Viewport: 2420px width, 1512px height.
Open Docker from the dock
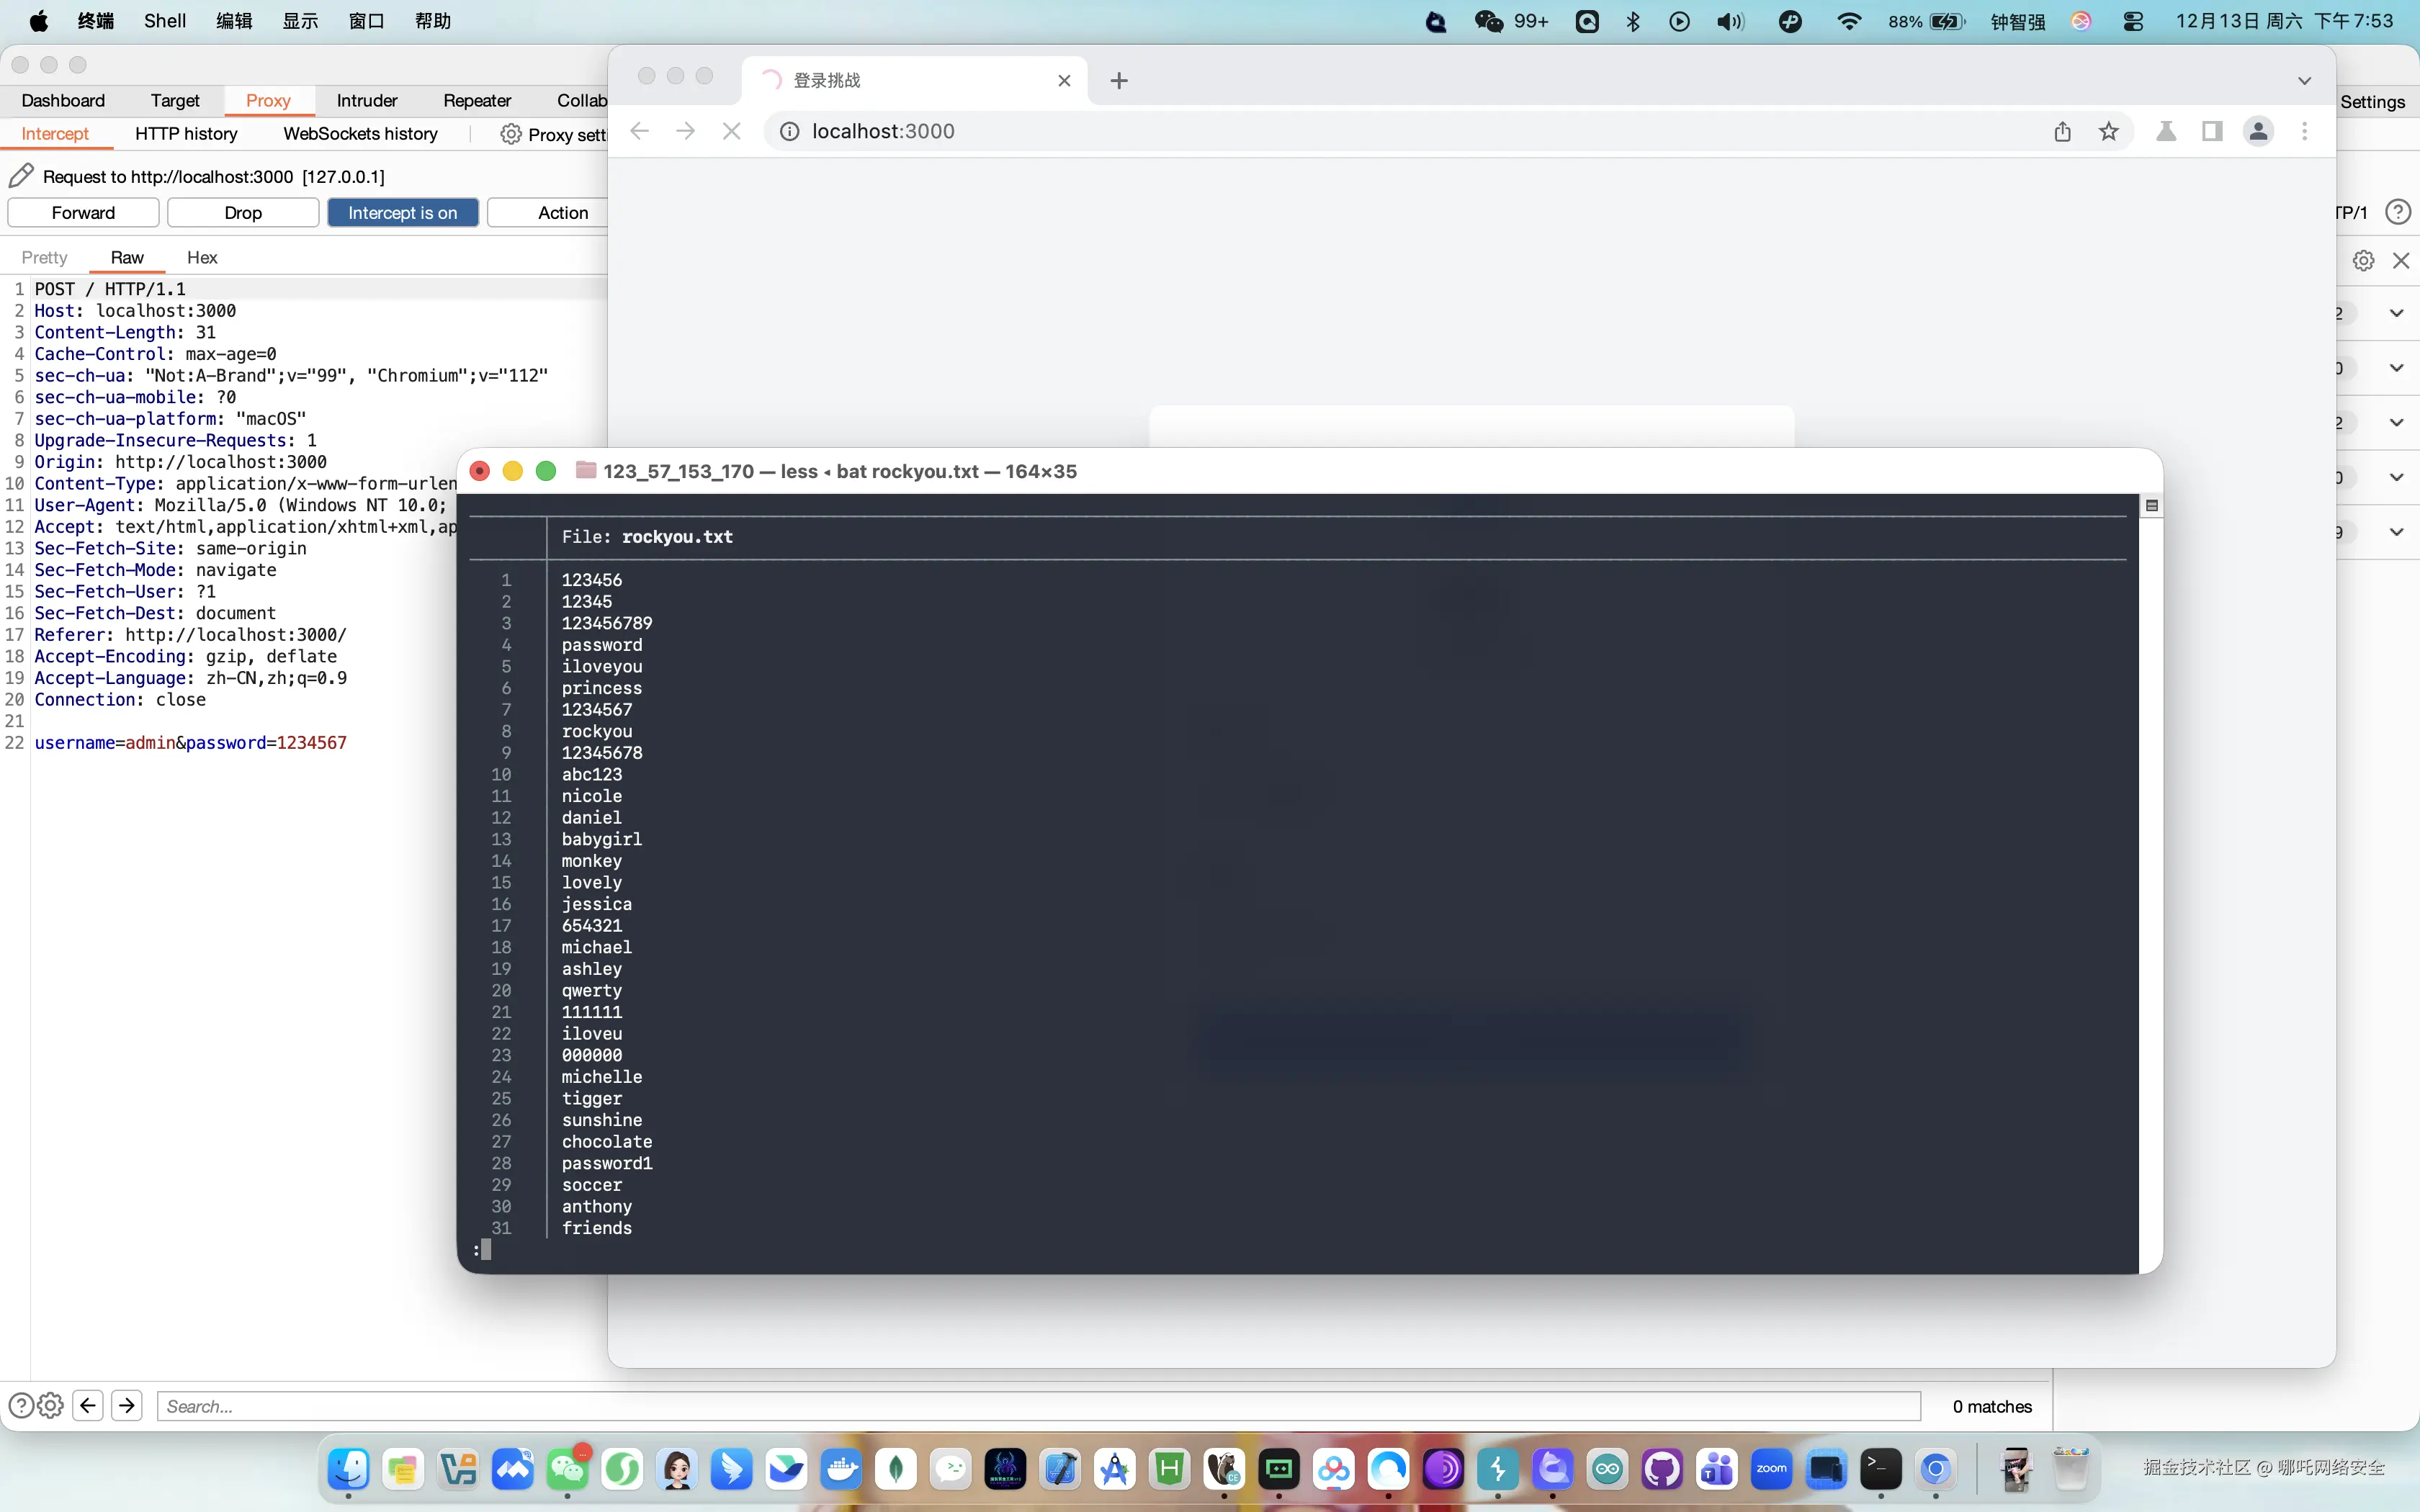pos(841,1468)
